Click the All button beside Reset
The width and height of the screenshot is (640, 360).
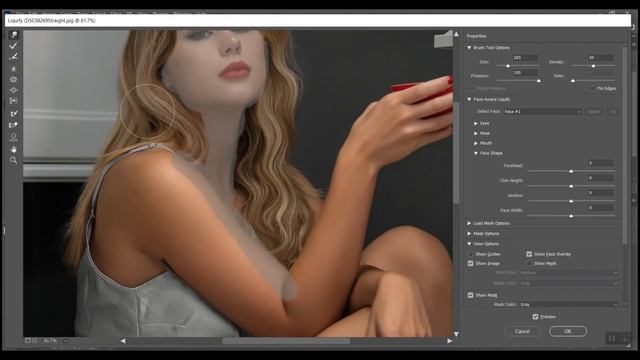click(613, 111)
